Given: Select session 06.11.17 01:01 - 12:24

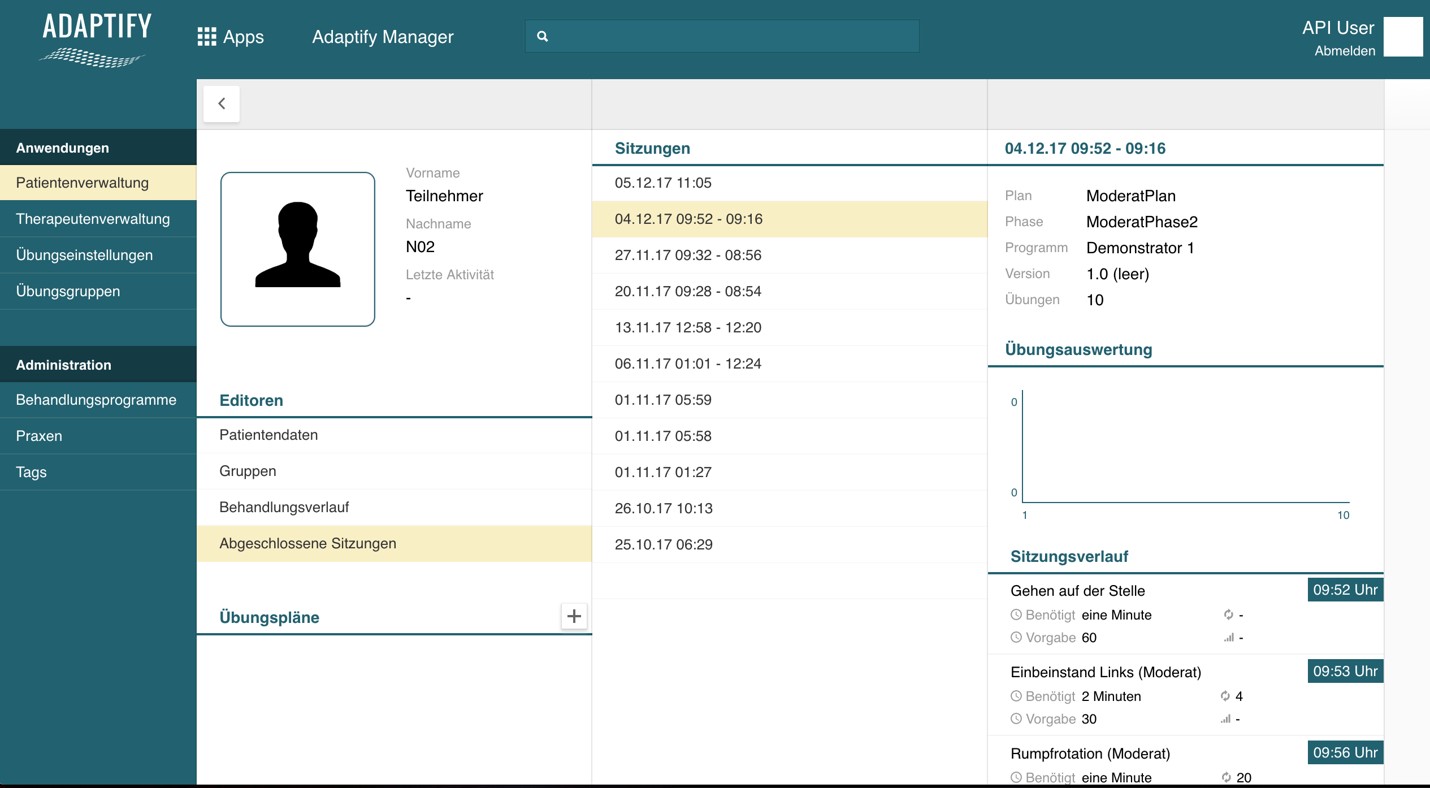Looking at the screenshot, I should click(789, 363).
